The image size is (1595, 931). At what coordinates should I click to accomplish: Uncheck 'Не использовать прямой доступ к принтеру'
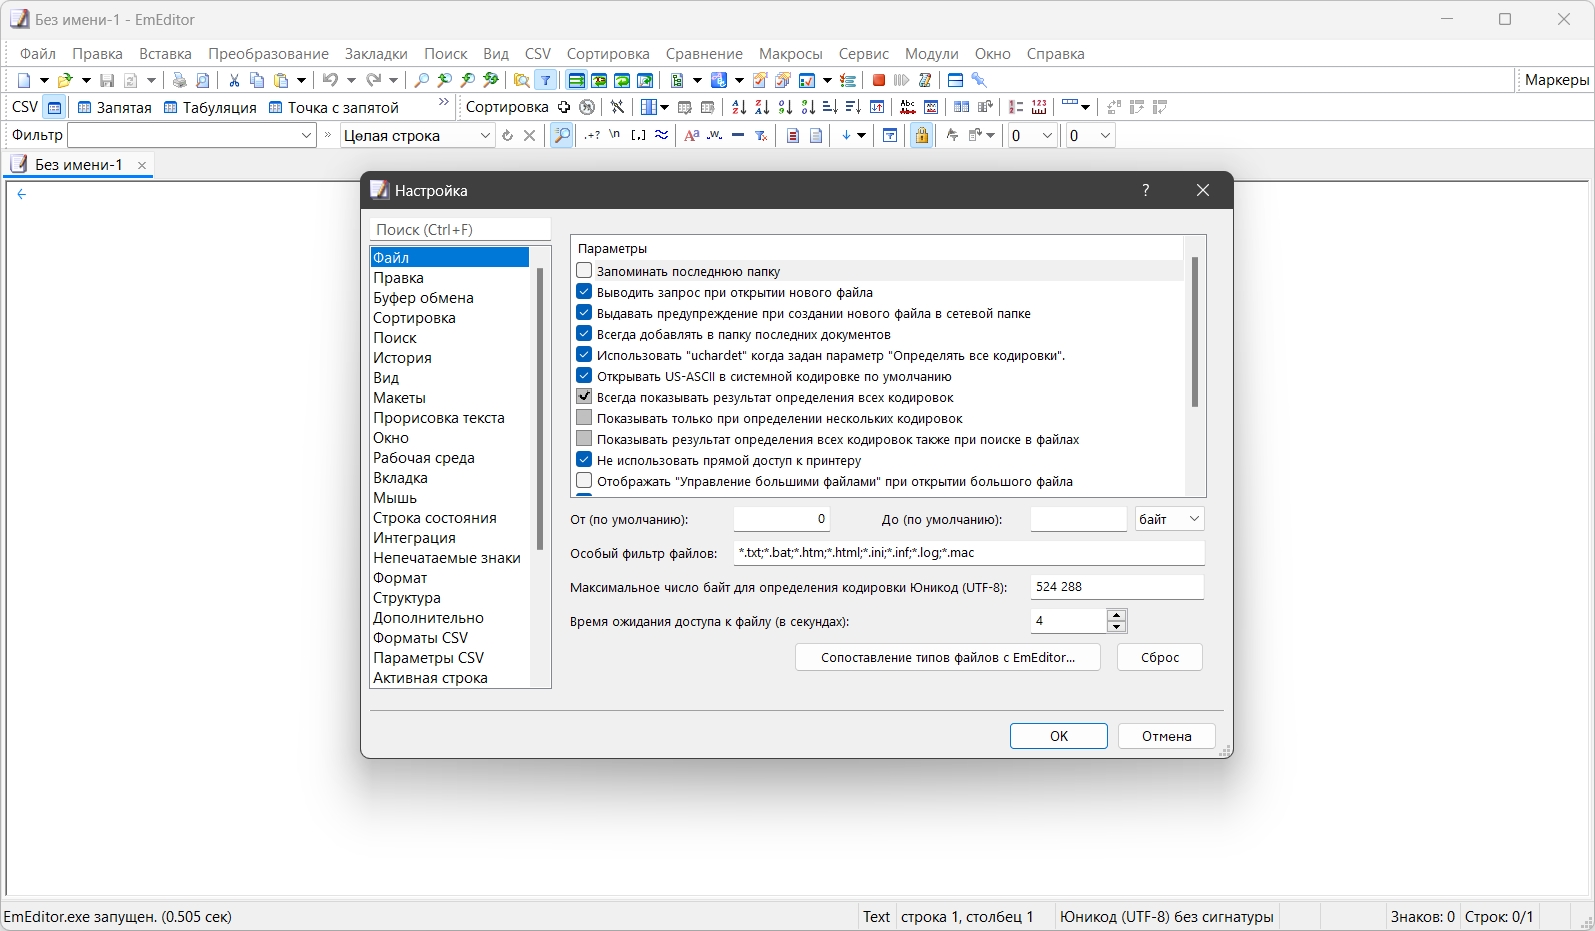point(584,460)
